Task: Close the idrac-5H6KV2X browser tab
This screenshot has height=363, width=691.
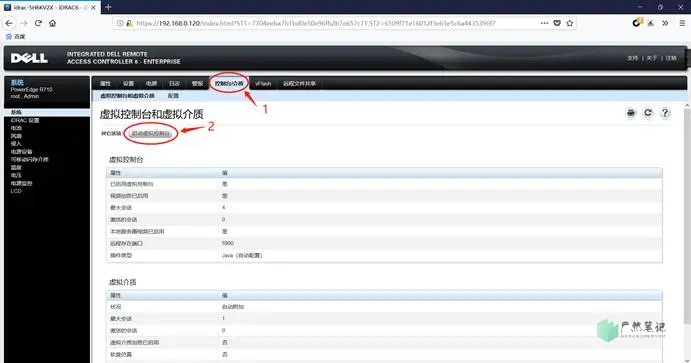Action: click(x=93, y=7)
